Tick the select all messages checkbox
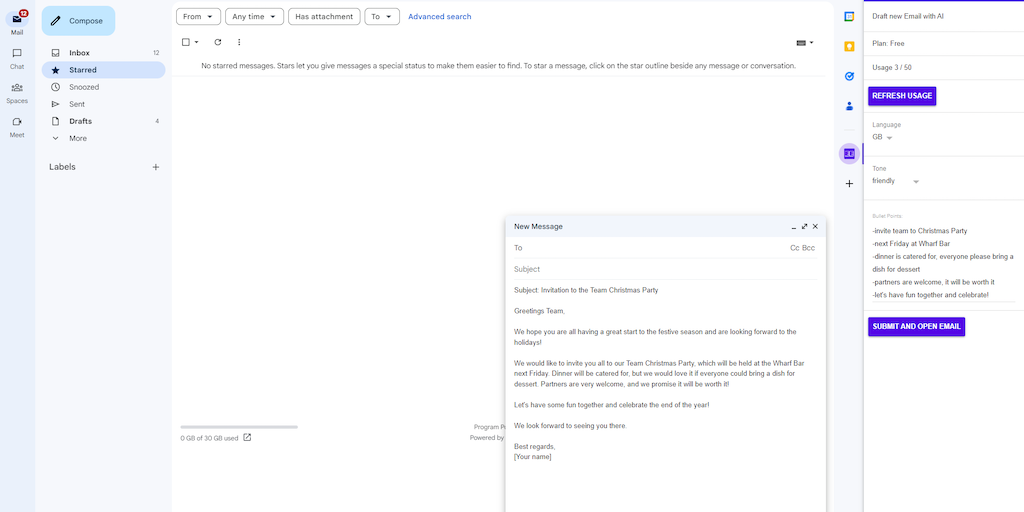1024x512 pixels. pos(185,42)
